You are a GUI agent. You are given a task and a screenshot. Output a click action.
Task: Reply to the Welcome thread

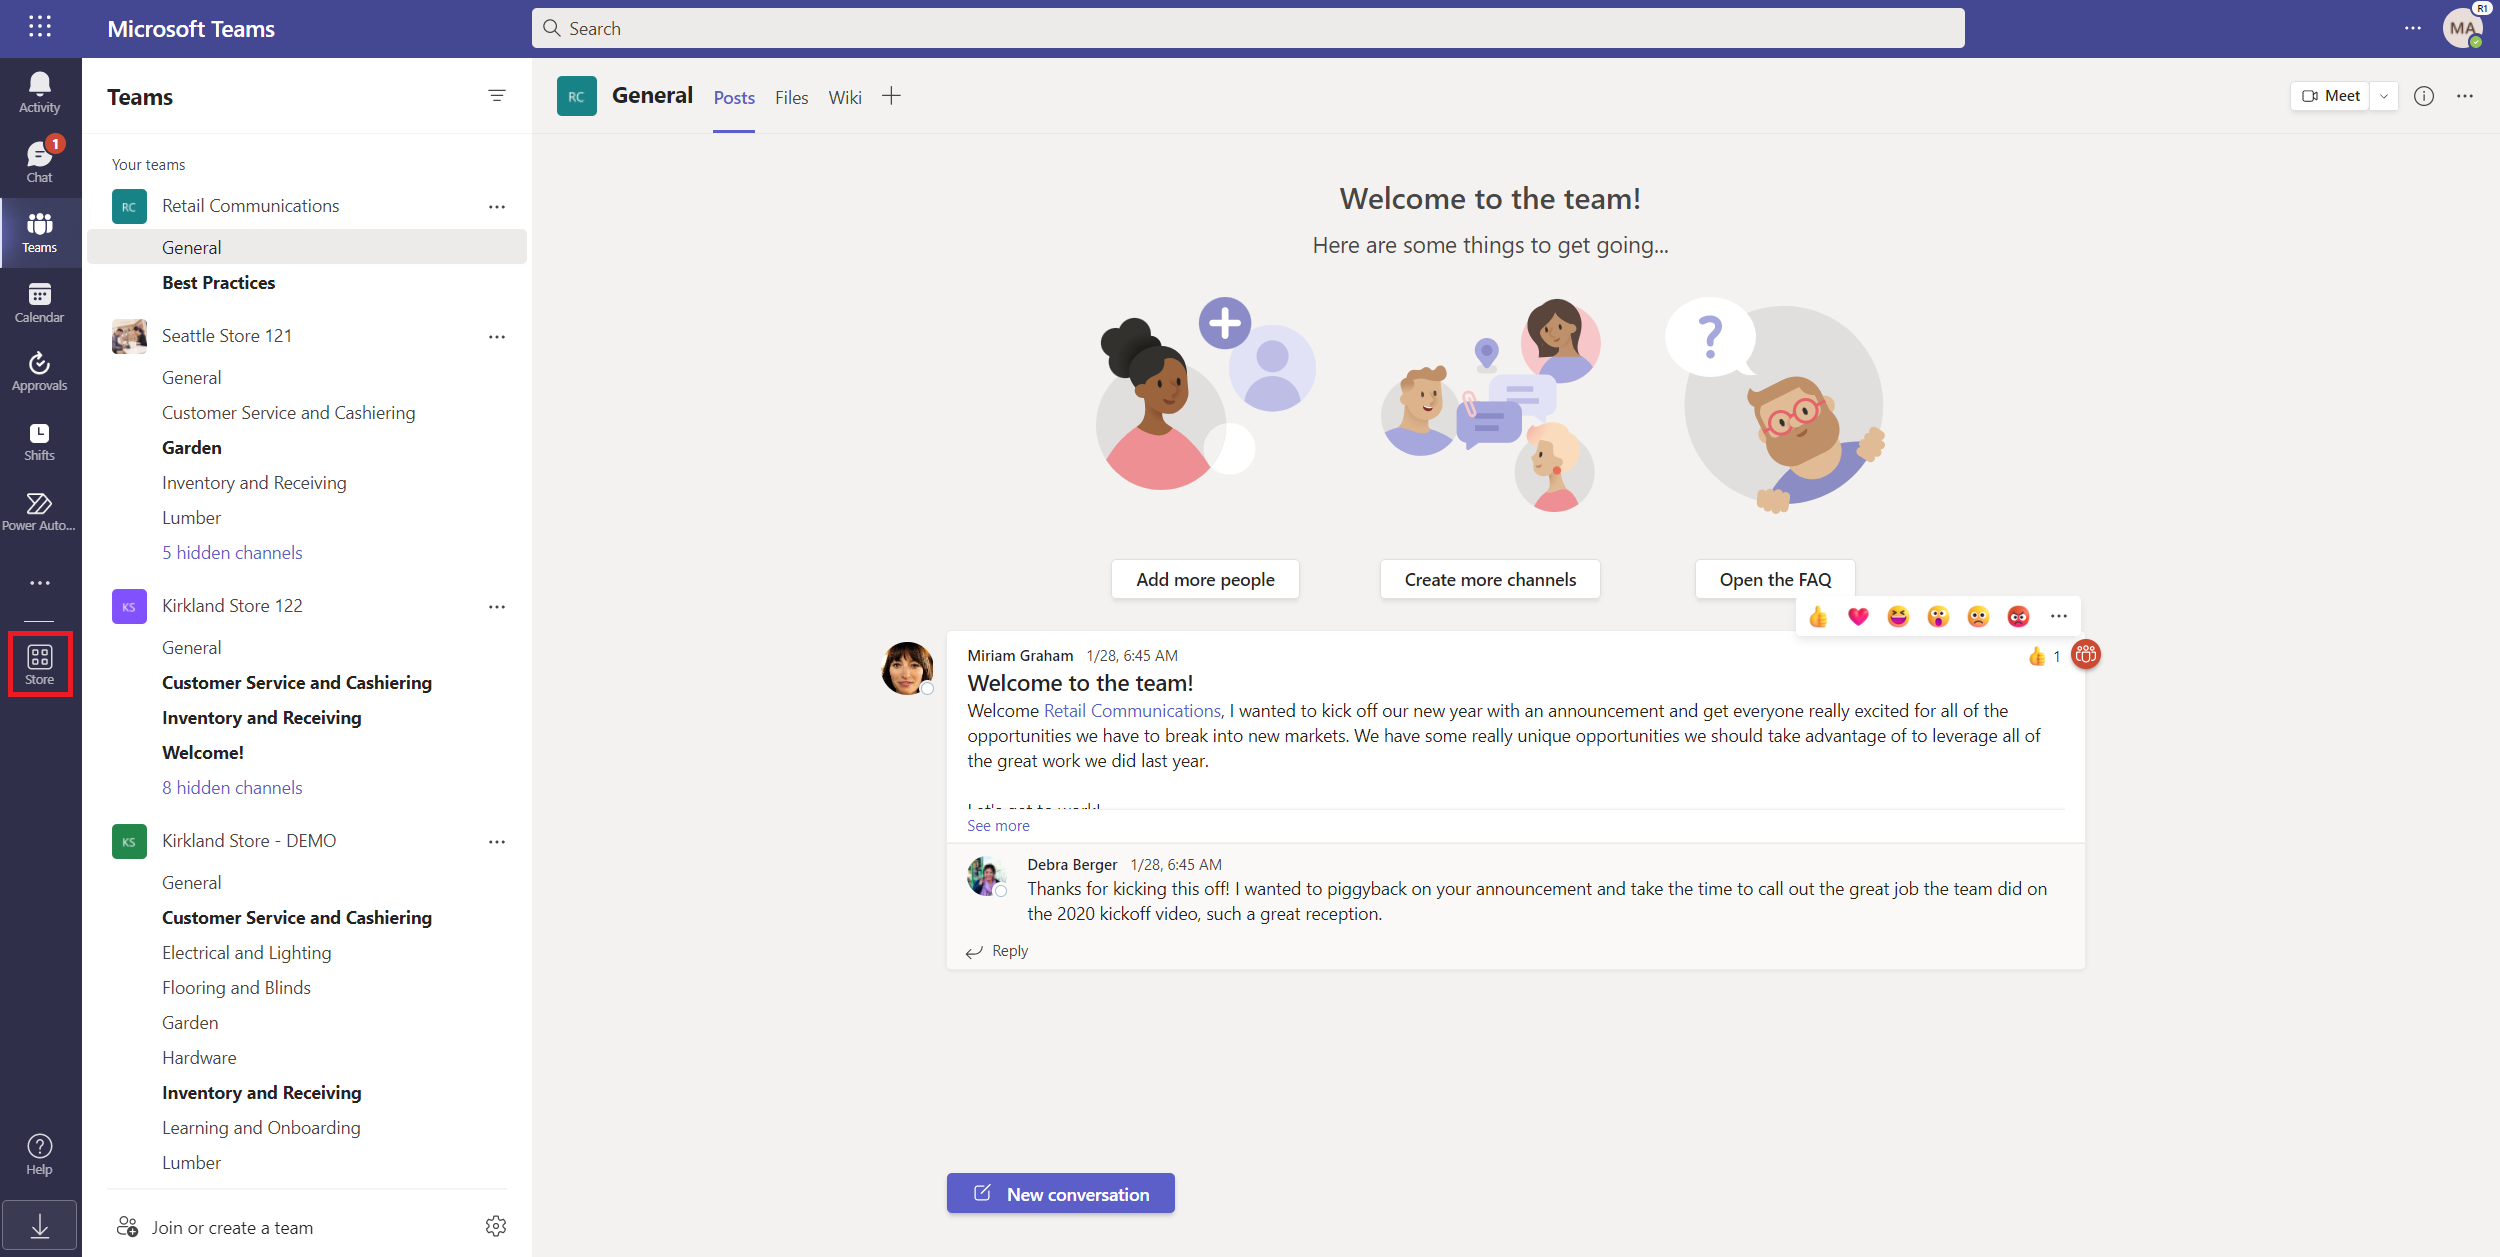pyautogui.click(x=998, y=951)
